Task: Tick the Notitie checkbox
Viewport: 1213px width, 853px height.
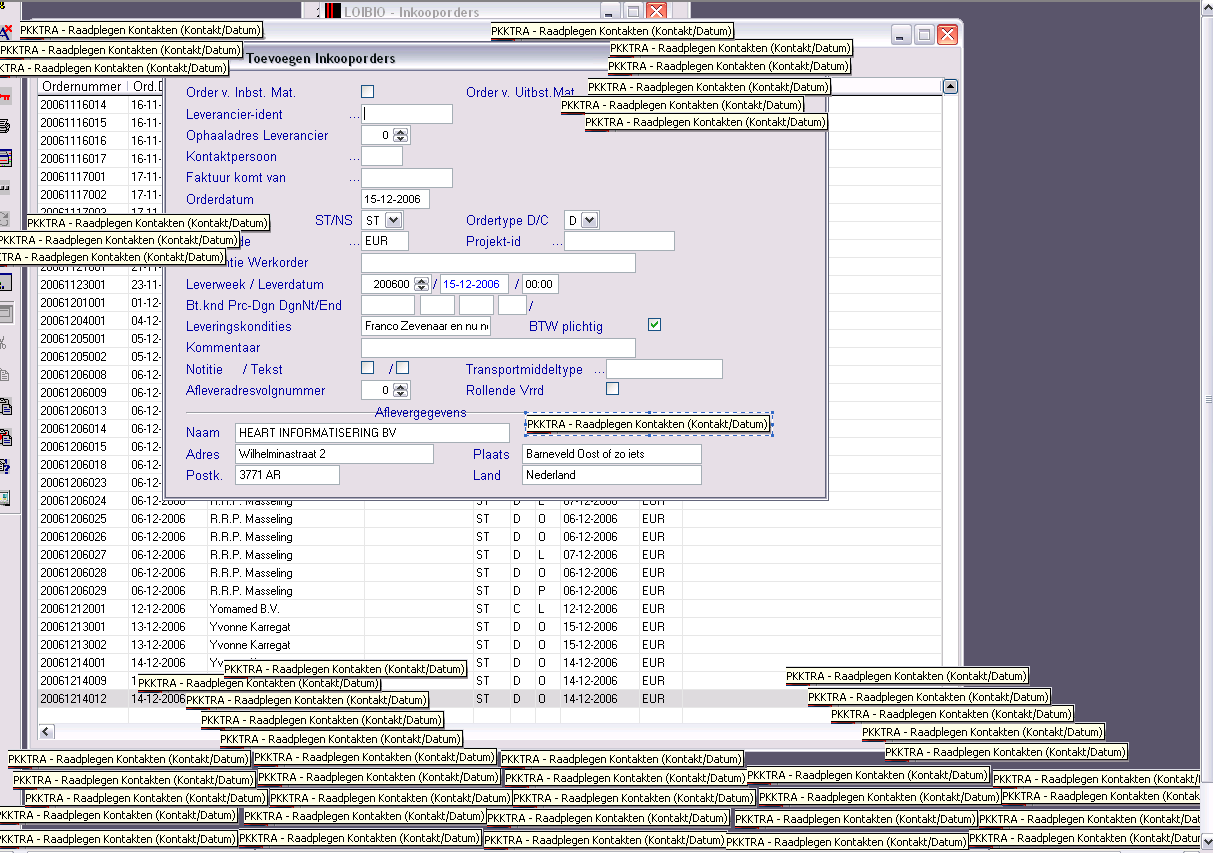Action: [367, 368]
